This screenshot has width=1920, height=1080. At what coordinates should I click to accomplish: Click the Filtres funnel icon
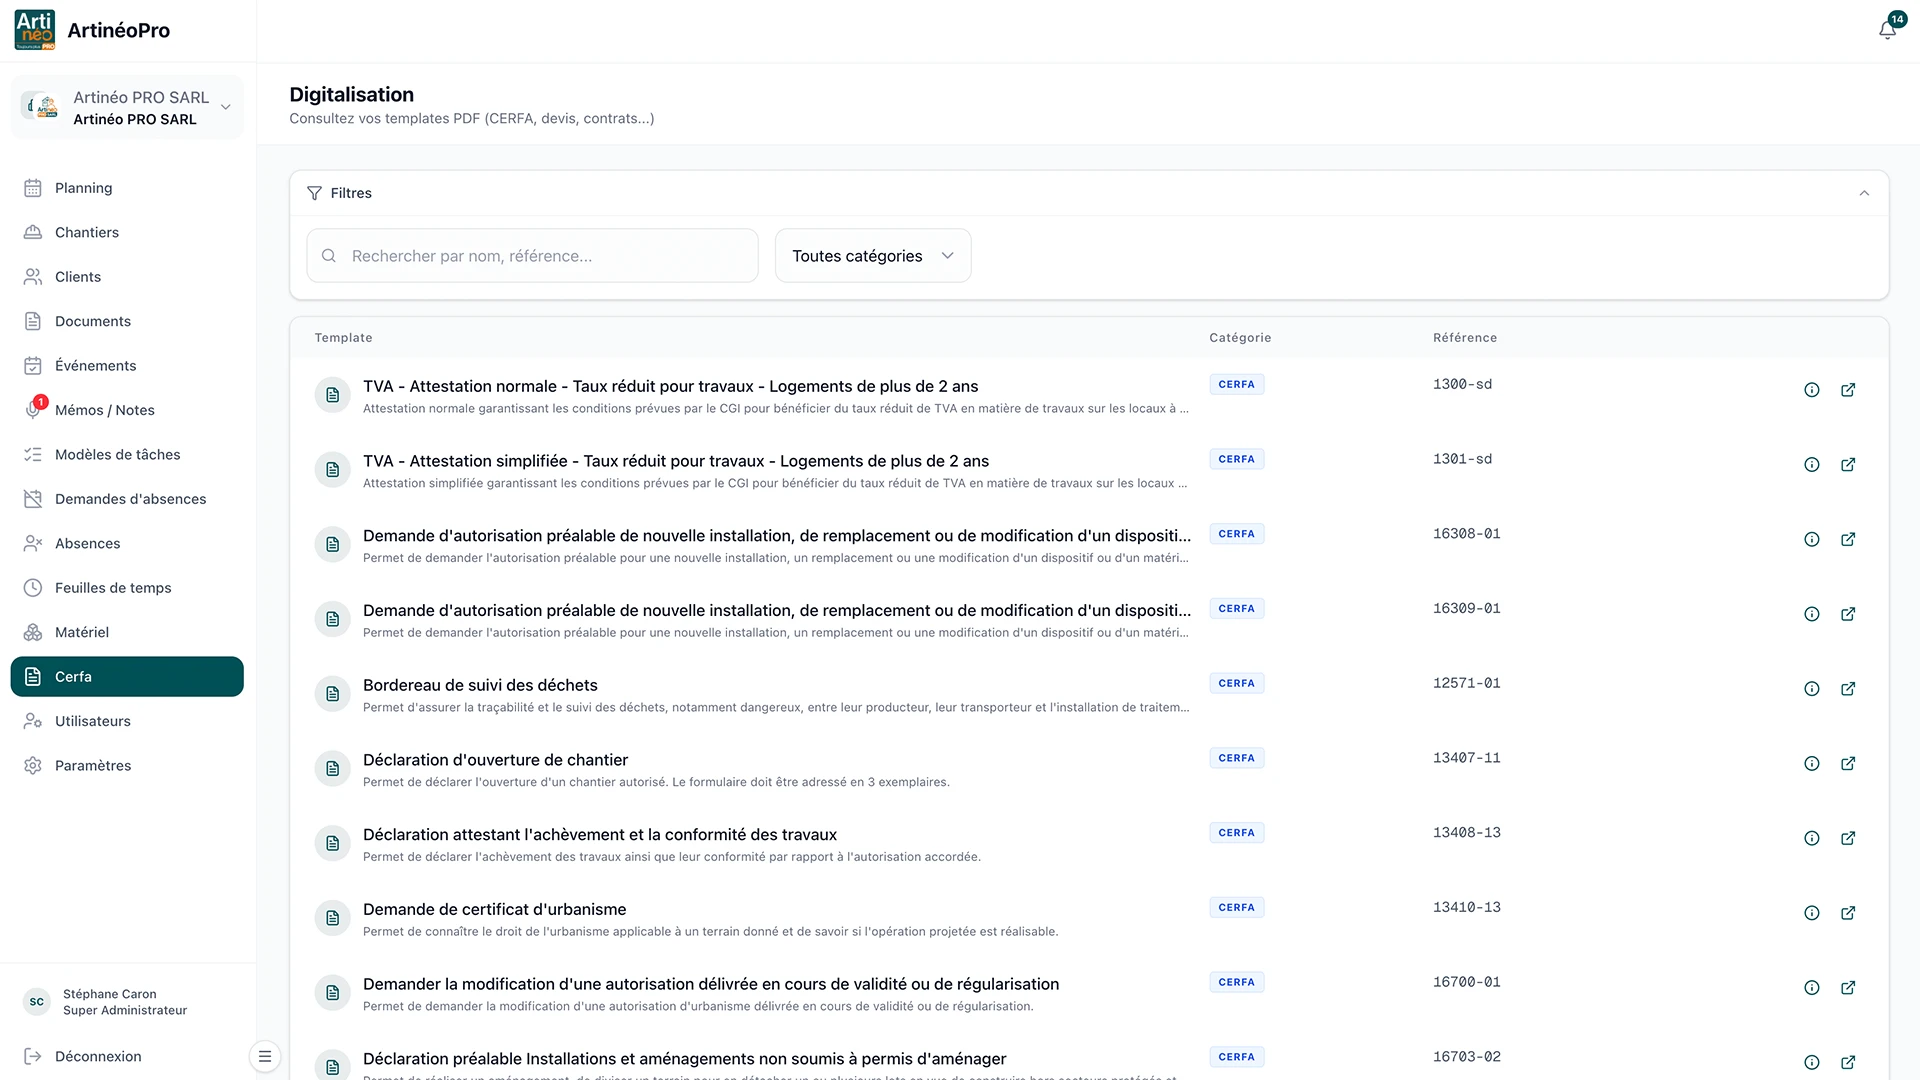point(314,194)
